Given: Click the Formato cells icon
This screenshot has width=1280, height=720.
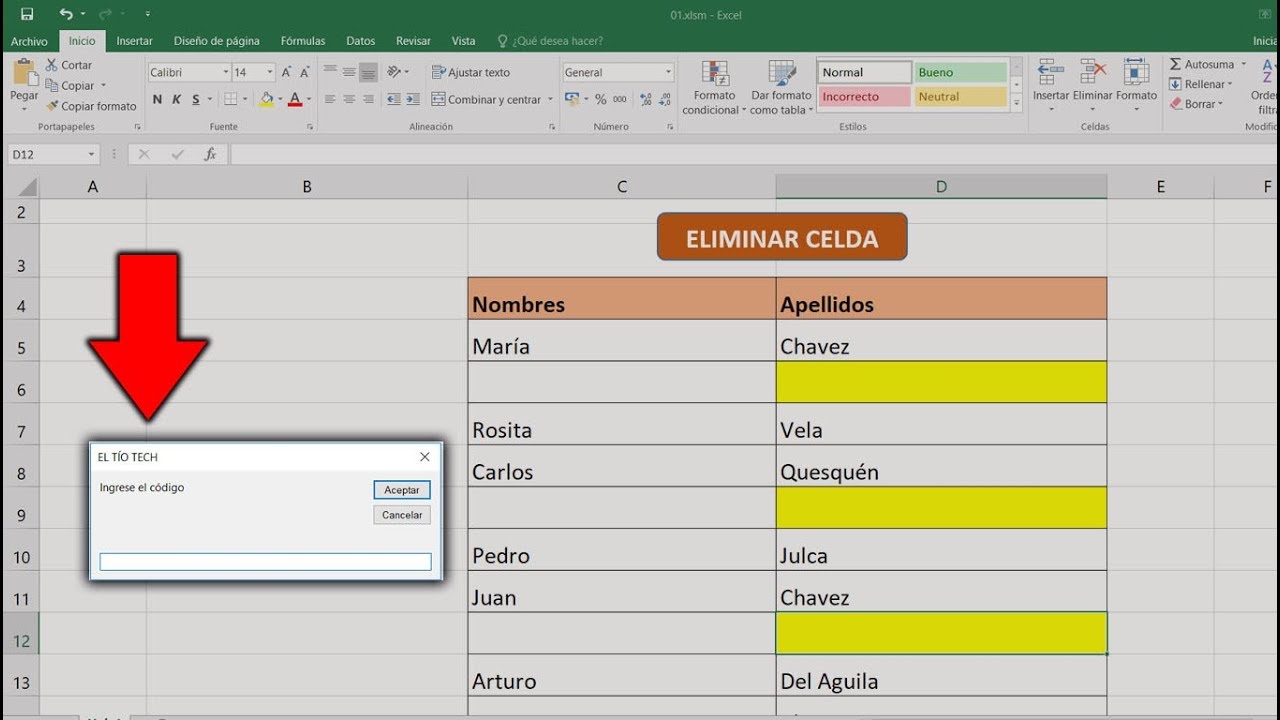Looking at the screenshot, I should point(1136,72).
